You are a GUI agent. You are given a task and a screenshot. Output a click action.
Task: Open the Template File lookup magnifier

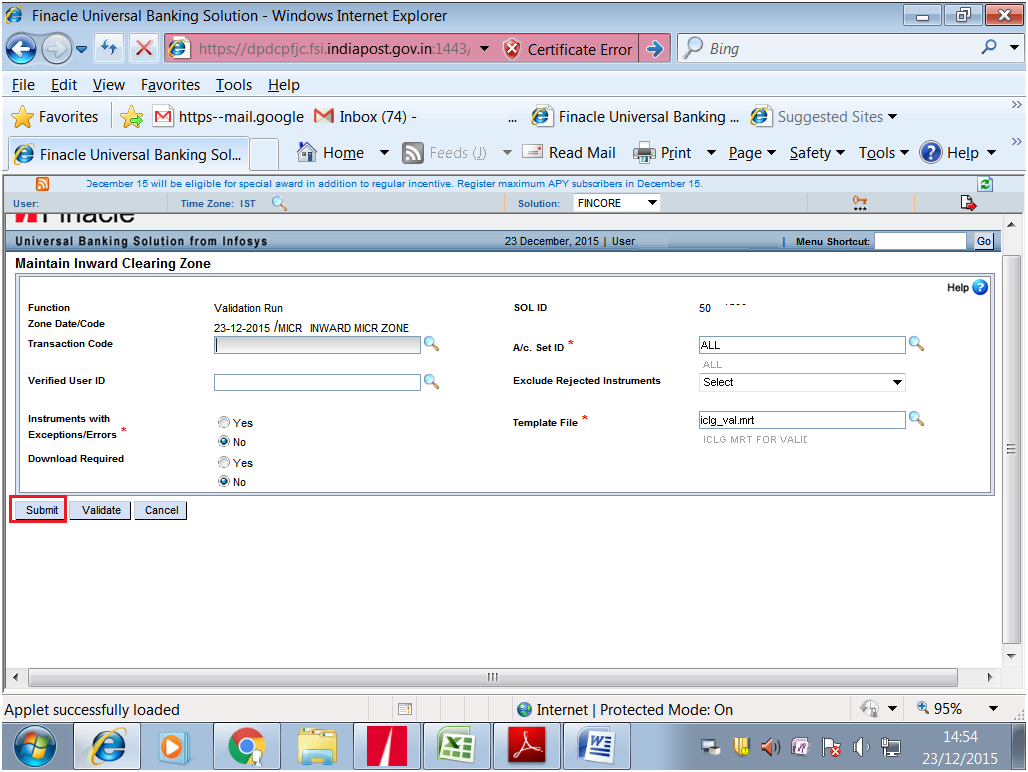tap(917, 419)
